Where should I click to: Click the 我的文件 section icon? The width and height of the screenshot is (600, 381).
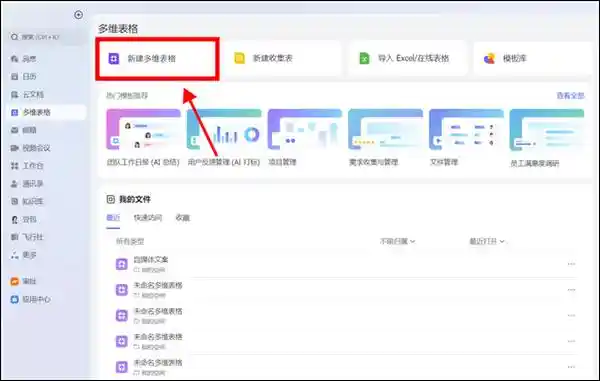pyautogui.click(x=111, y=199)
